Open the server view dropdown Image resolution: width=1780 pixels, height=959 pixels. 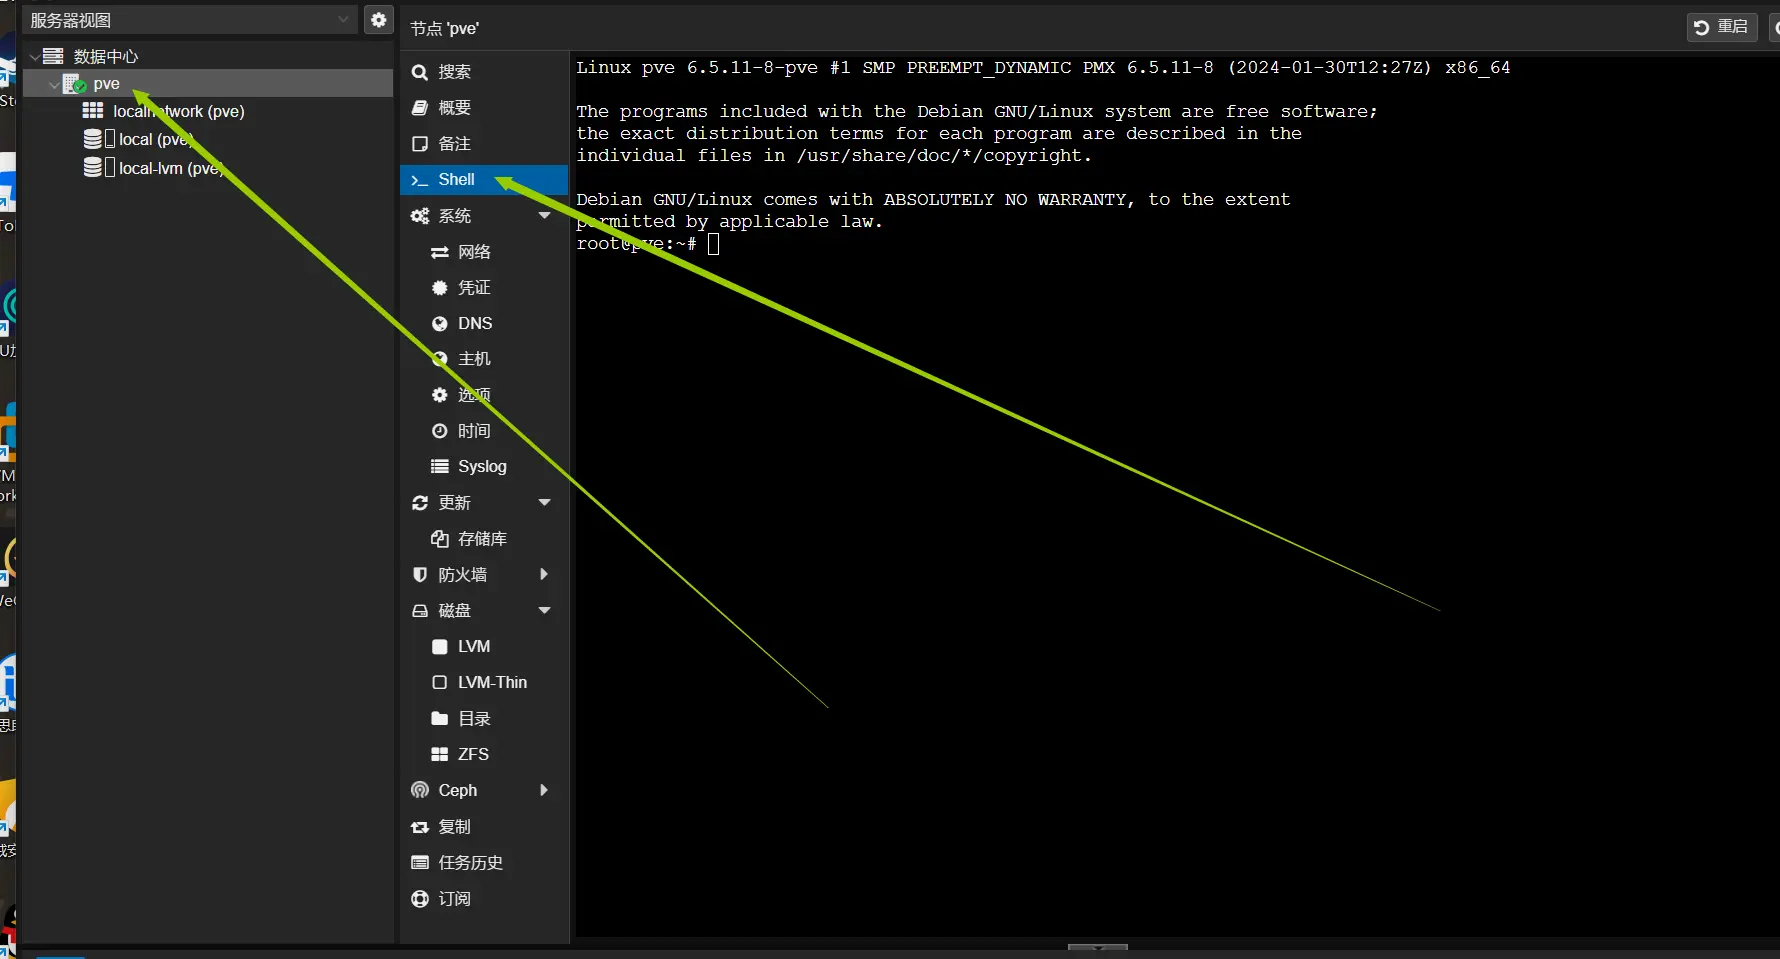point(343,20)
